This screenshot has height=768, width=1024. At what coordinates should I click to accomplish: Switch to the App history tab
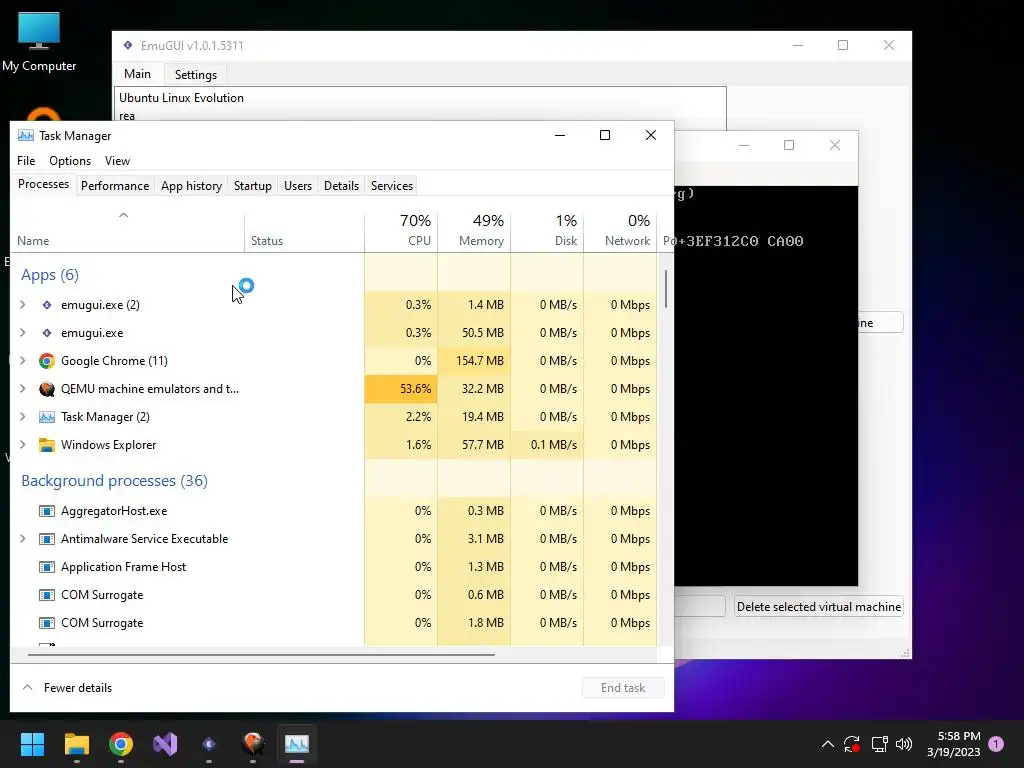(191, 186)
